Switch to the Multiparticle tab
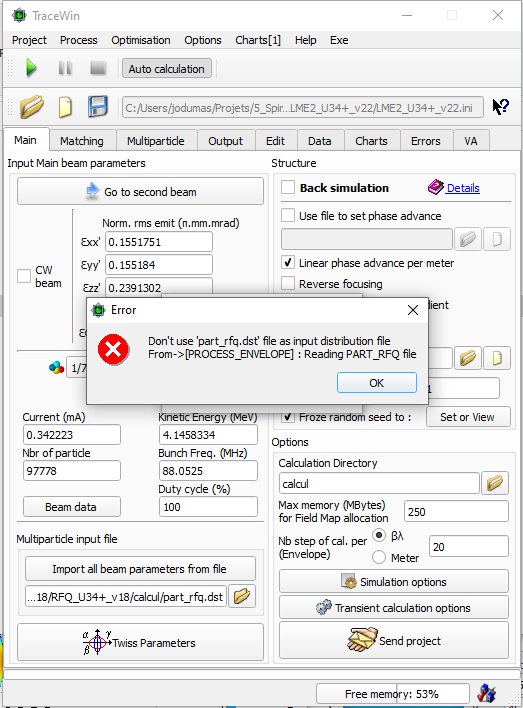Image resolution: width=523 pixels, height=708 pixels. 156,141
